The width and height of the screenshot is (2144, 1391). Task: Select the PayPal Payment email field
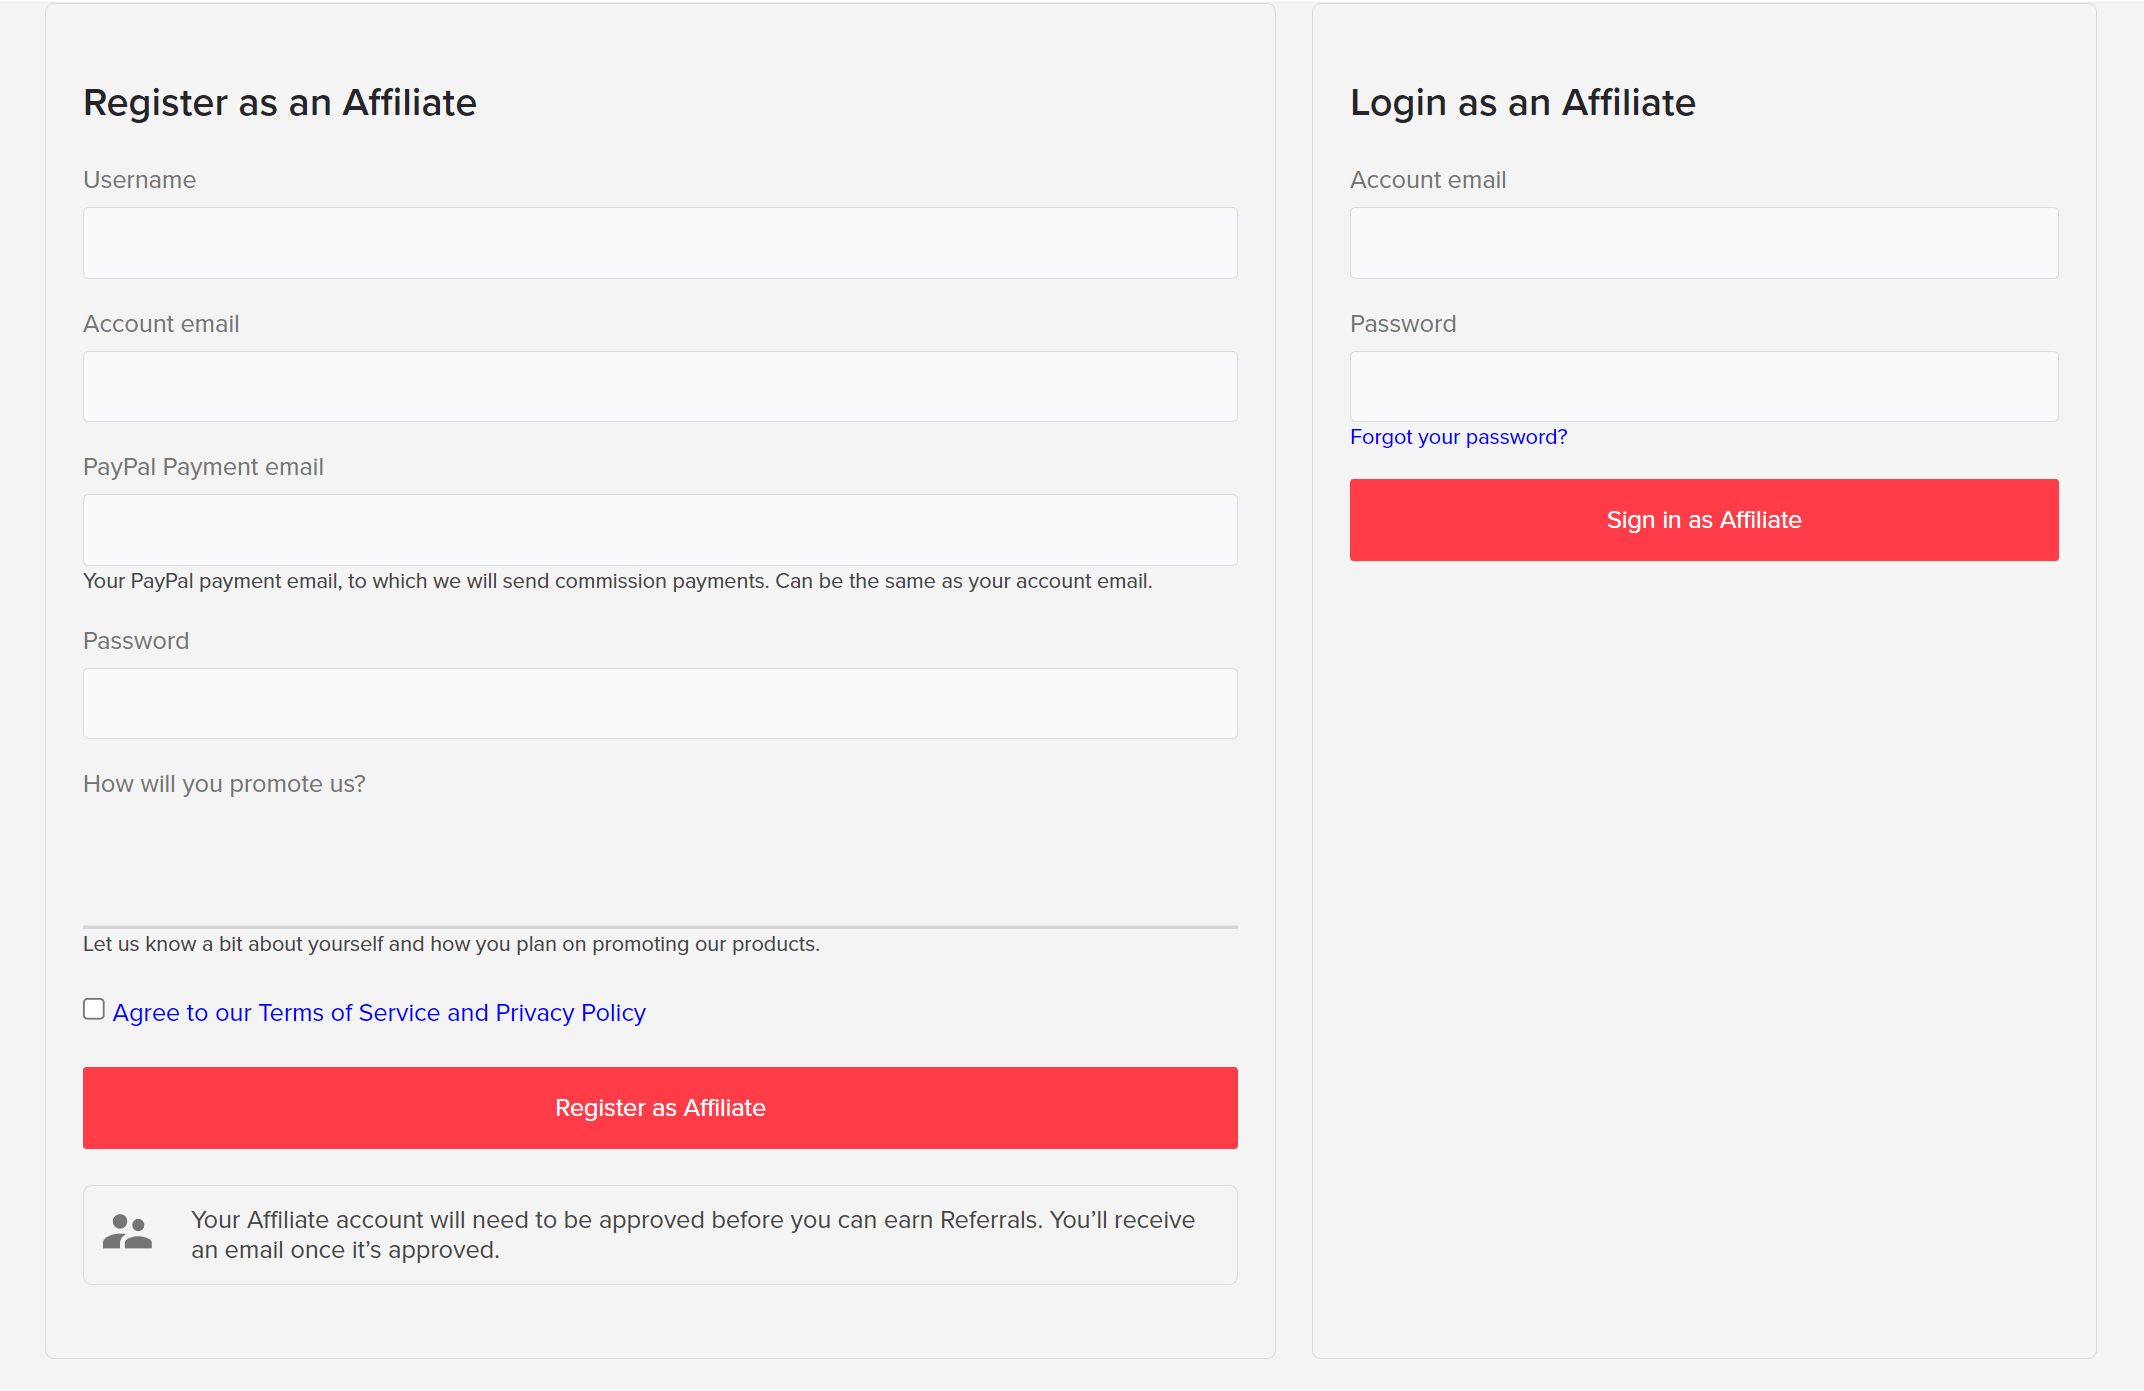[x=660, y=529]
